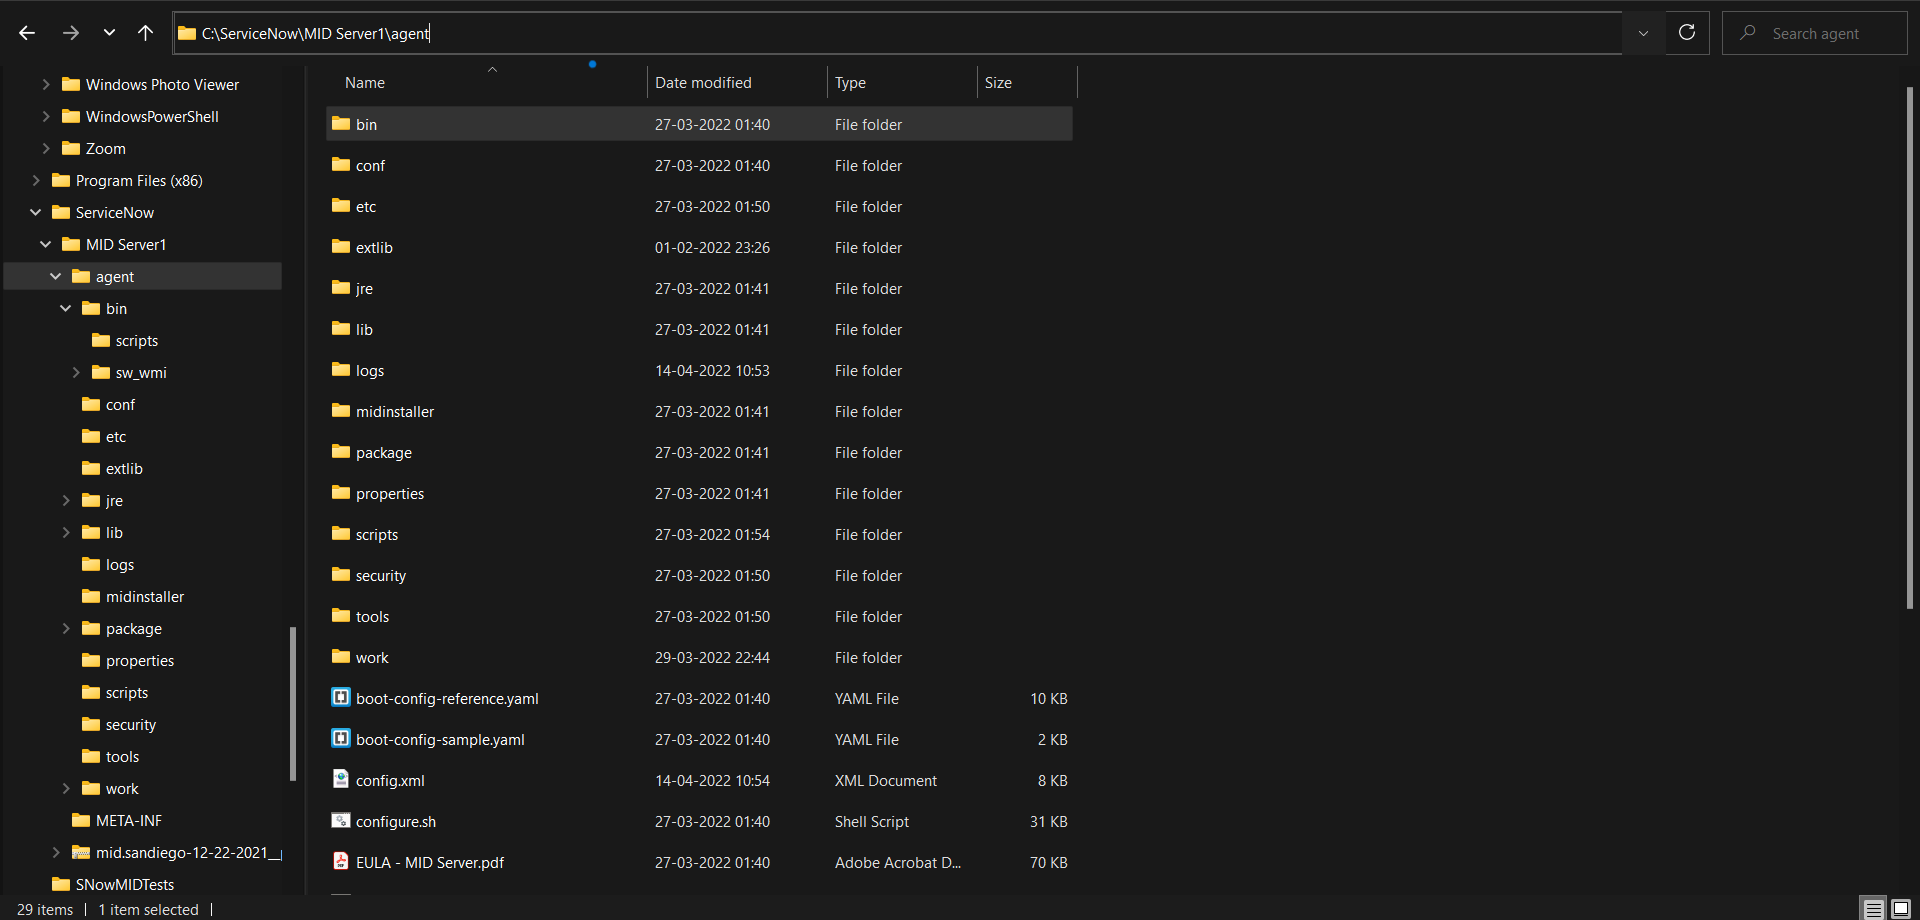This screenshot has height=920, width=1920.
Task: Select the midinstaller folder icon in file list
Action: [x=341, y=411]
